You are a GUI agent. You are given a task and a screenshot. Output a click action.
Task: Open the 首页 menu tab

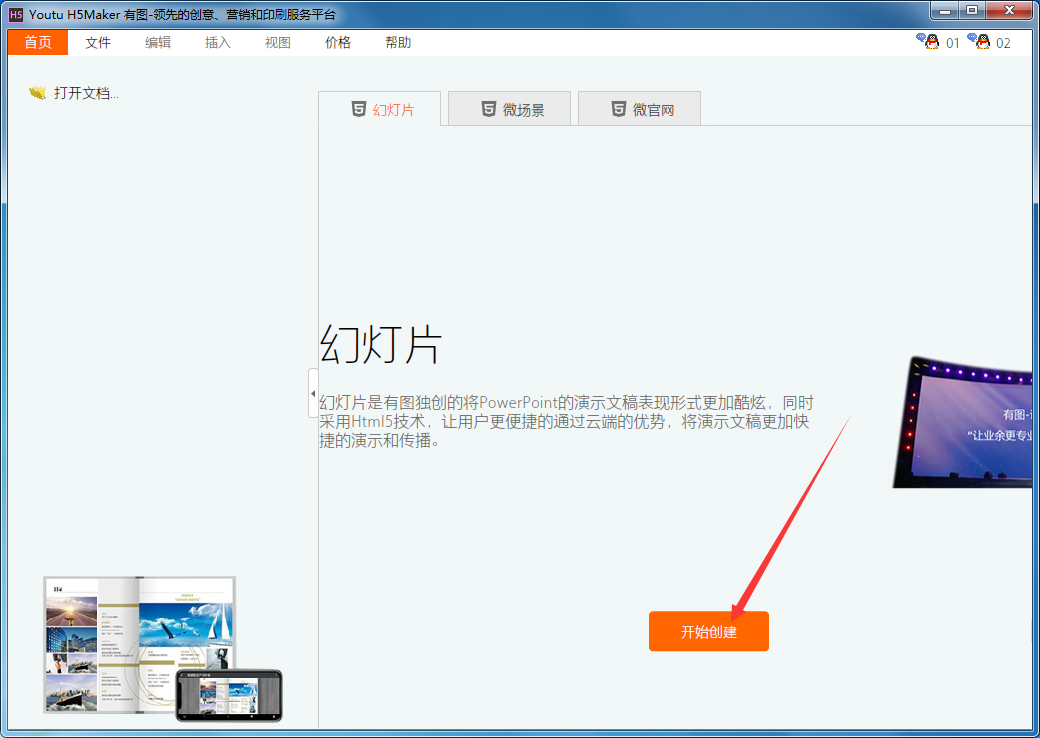(38, 42)
